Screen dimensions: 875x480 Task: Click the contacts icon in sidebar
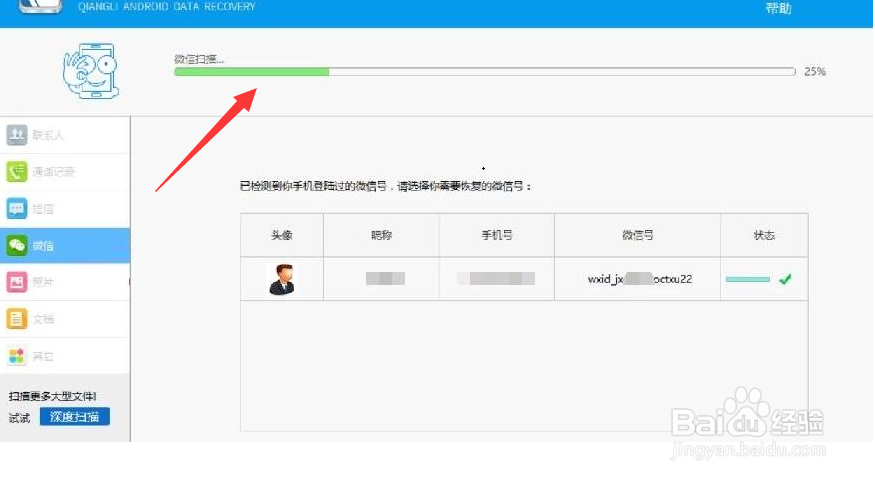click(17, 135)
